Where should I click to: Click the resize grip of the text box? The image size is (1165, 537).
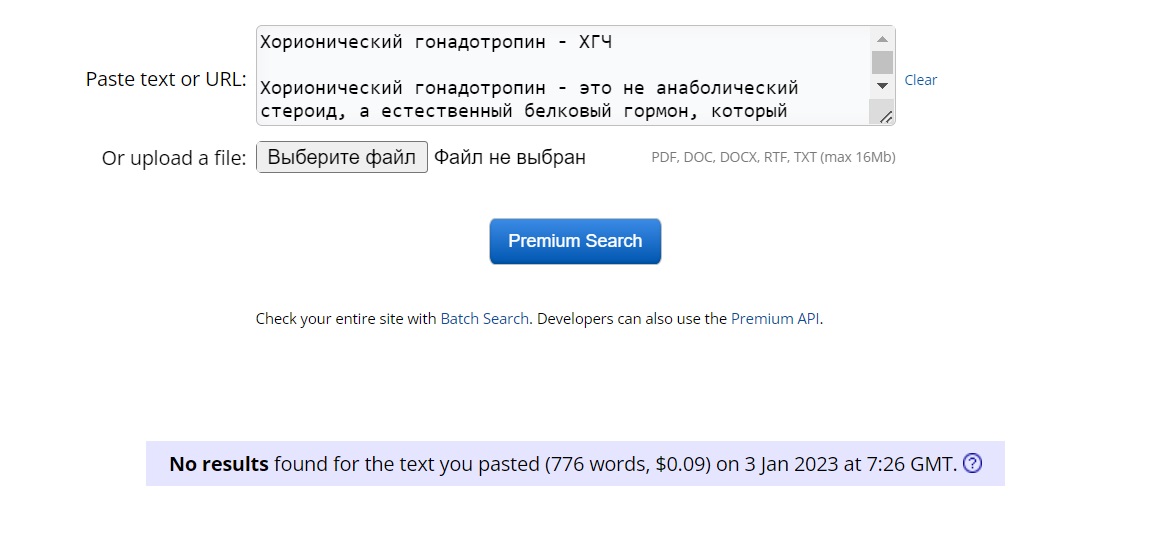pyautogui.click(x=886, y=117)
